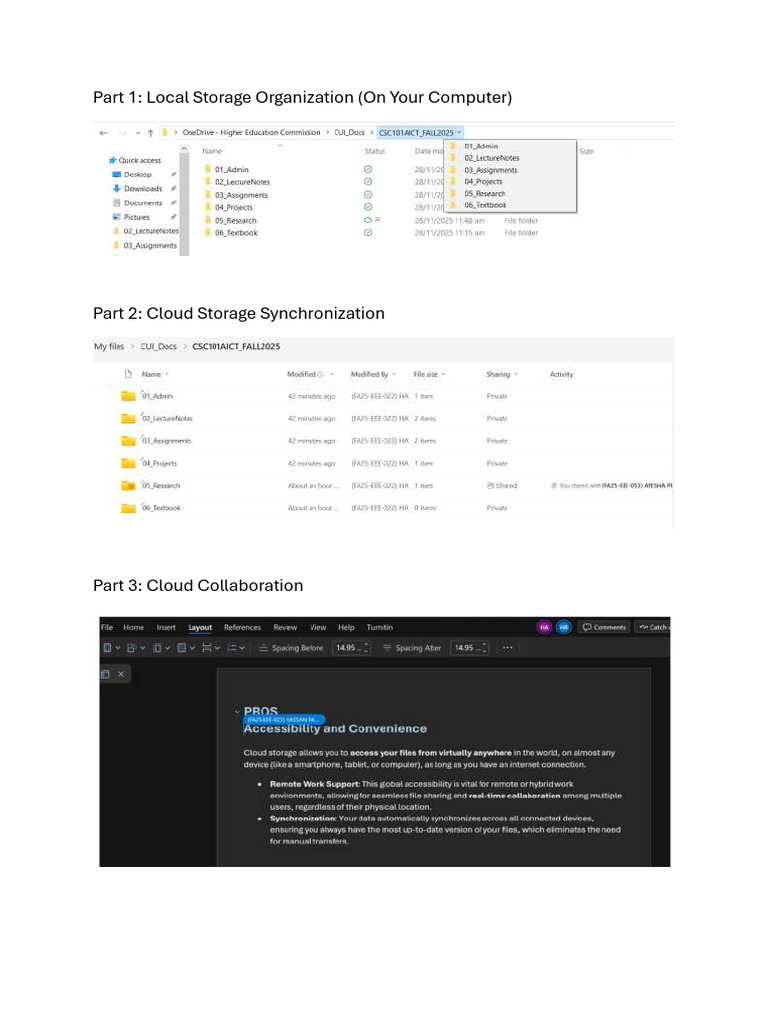768x1024 pixels.
Task: Click the file type column icon
Action: coord(129,374)
